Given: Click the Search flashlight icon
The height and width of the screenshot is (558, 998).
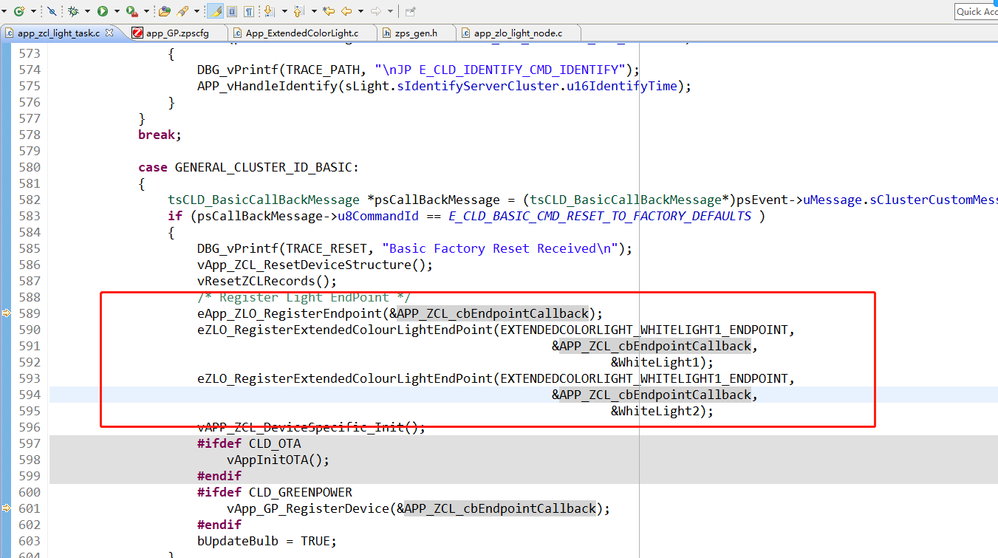Looking at the screenshot, I should pos(183,11).
